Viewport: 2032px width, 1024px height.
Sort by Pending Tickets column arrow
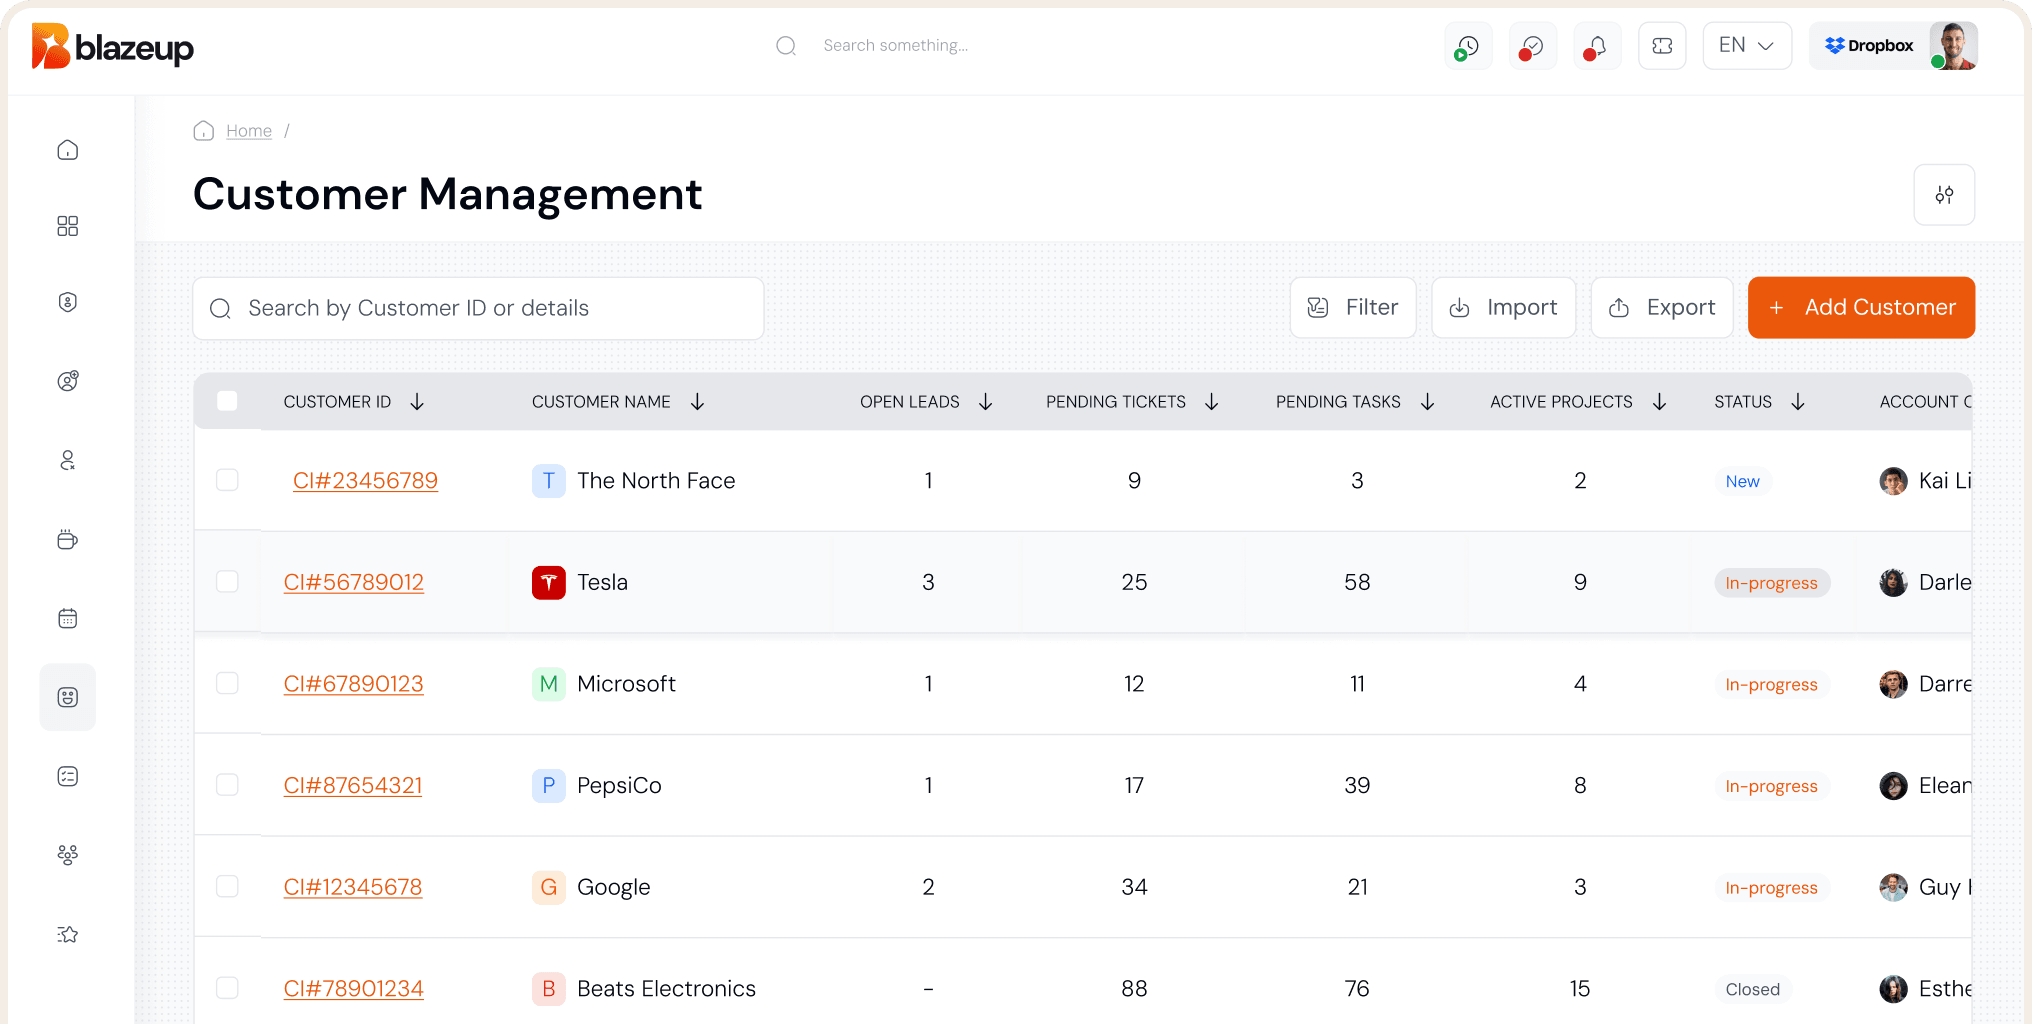1212,402
